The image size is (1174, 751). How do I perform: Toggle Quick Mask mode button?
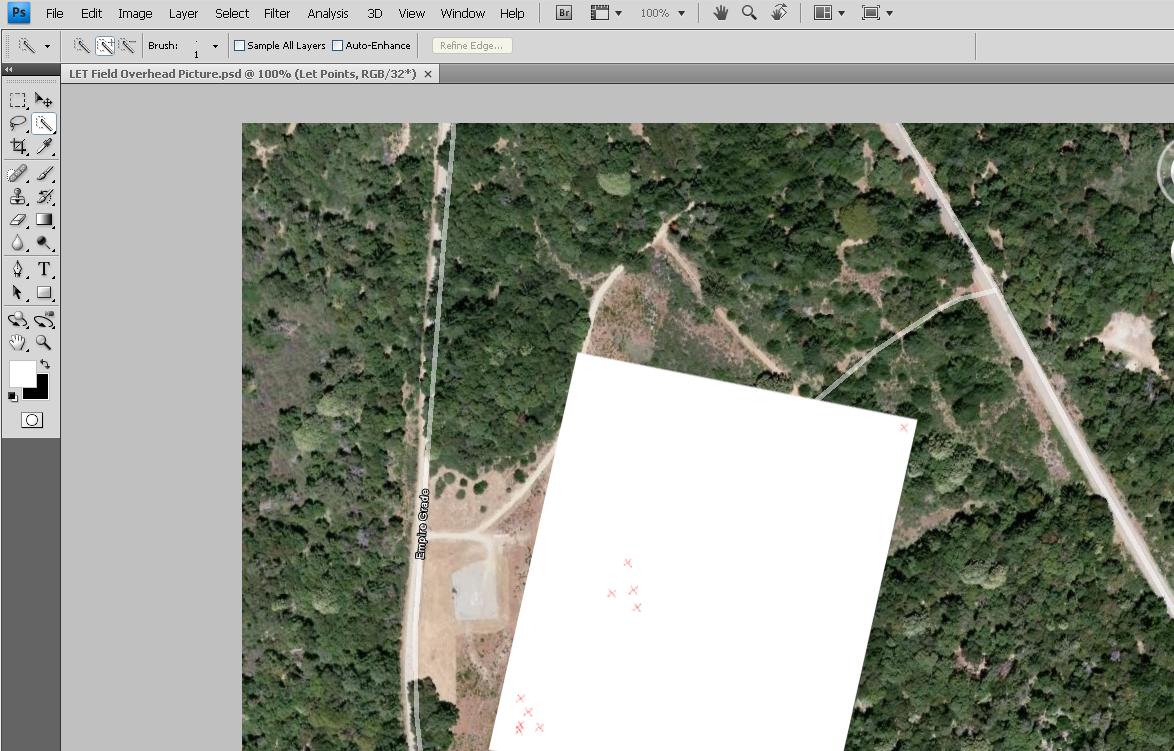point(32,420)
